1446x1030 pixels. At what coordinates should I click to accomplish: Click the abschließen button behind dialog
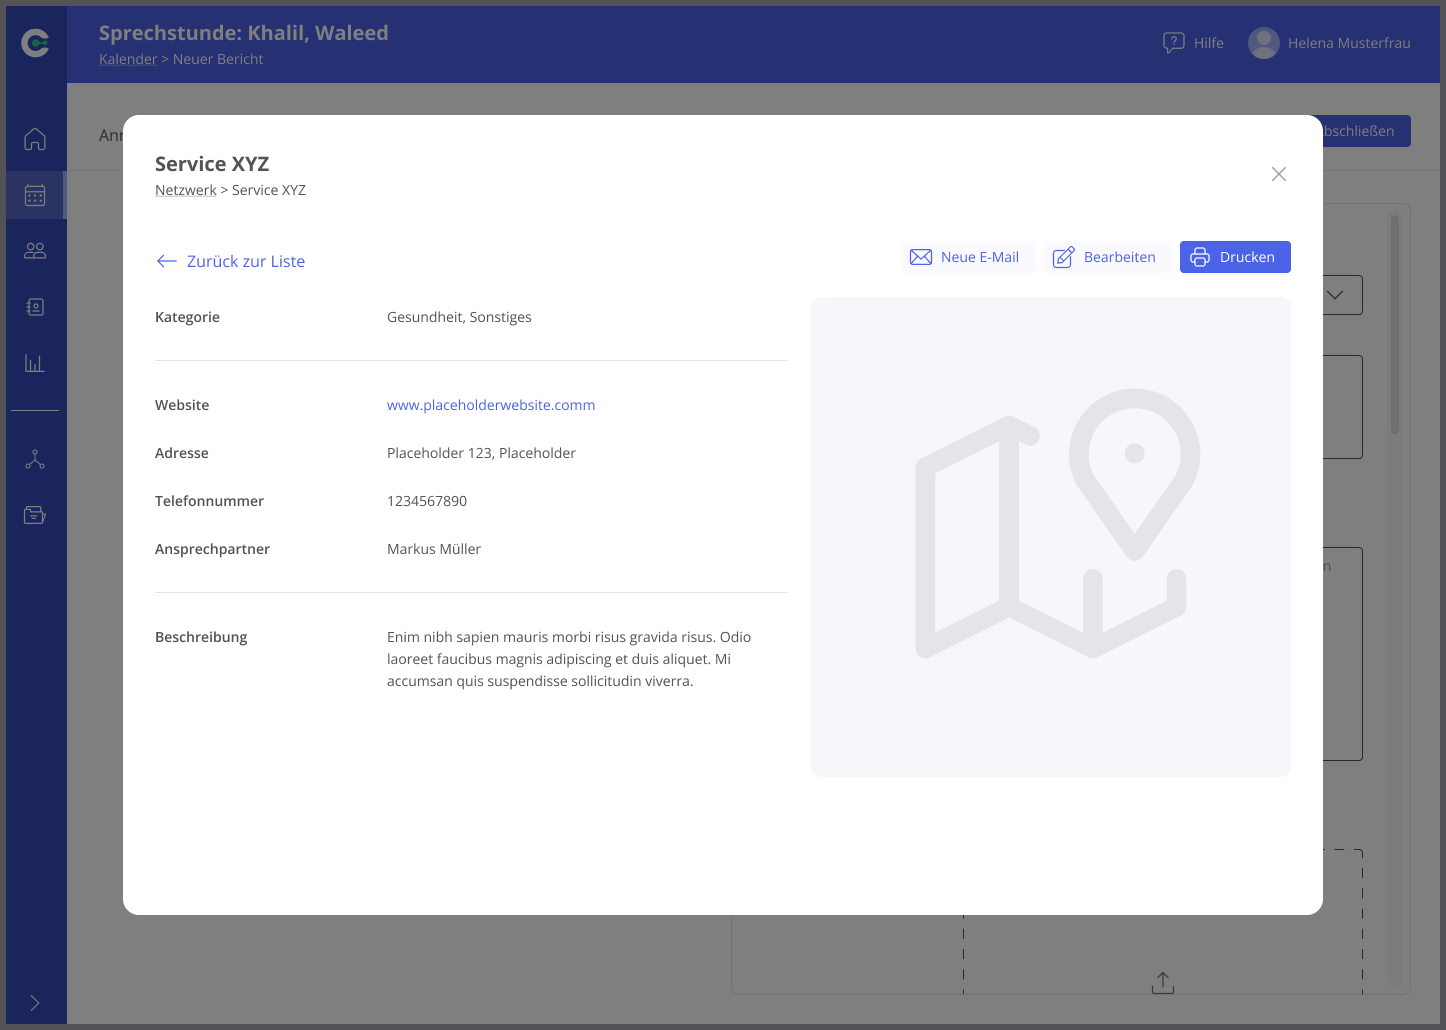coord(1366,131)
